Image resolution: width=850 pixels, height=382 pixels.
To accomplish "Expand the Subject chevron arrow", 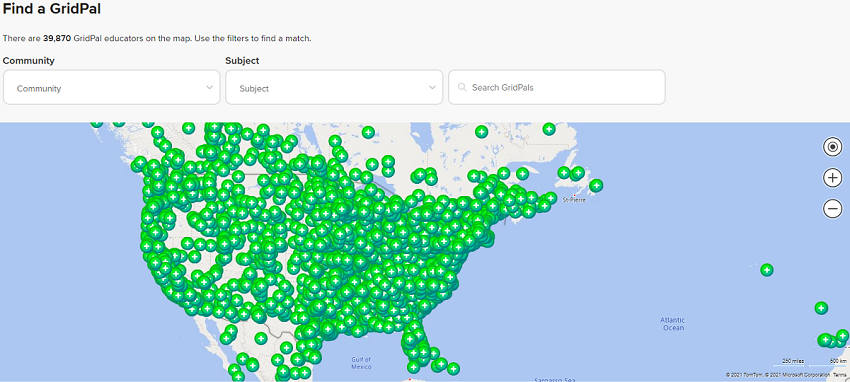I will pos(432,87).
